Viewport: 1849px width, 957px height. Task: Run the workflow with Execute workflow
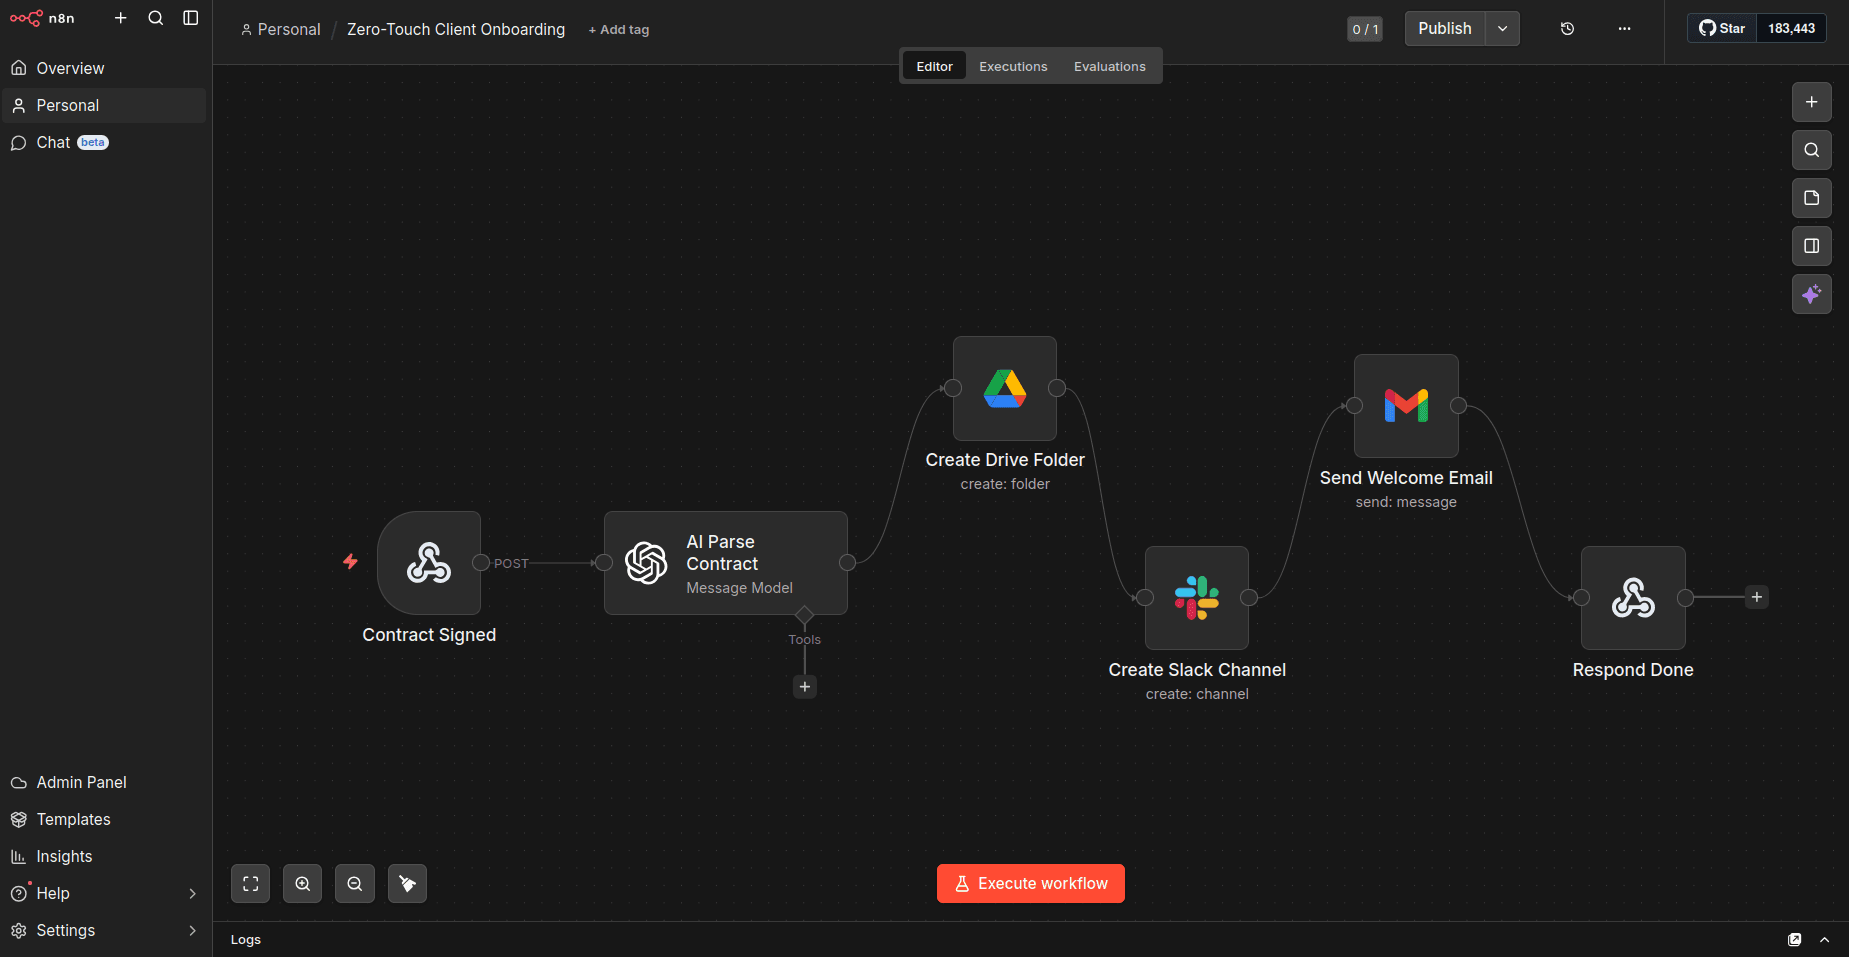pyautogui.click(x=1030, y=883)
